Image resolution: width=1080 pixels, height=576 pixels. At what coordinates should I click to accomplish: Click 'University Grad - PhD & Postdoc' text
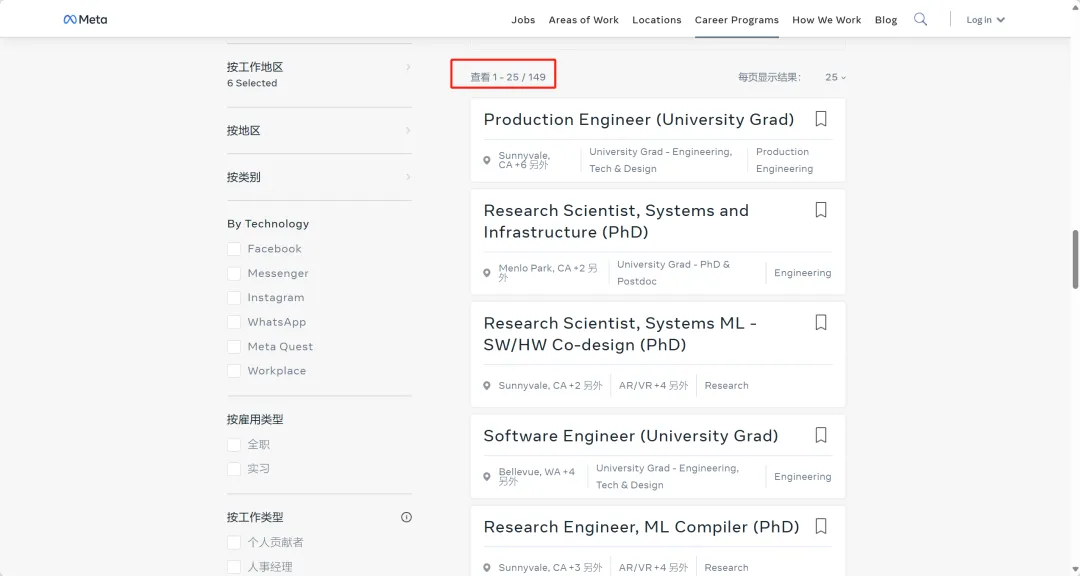(674, 273)
